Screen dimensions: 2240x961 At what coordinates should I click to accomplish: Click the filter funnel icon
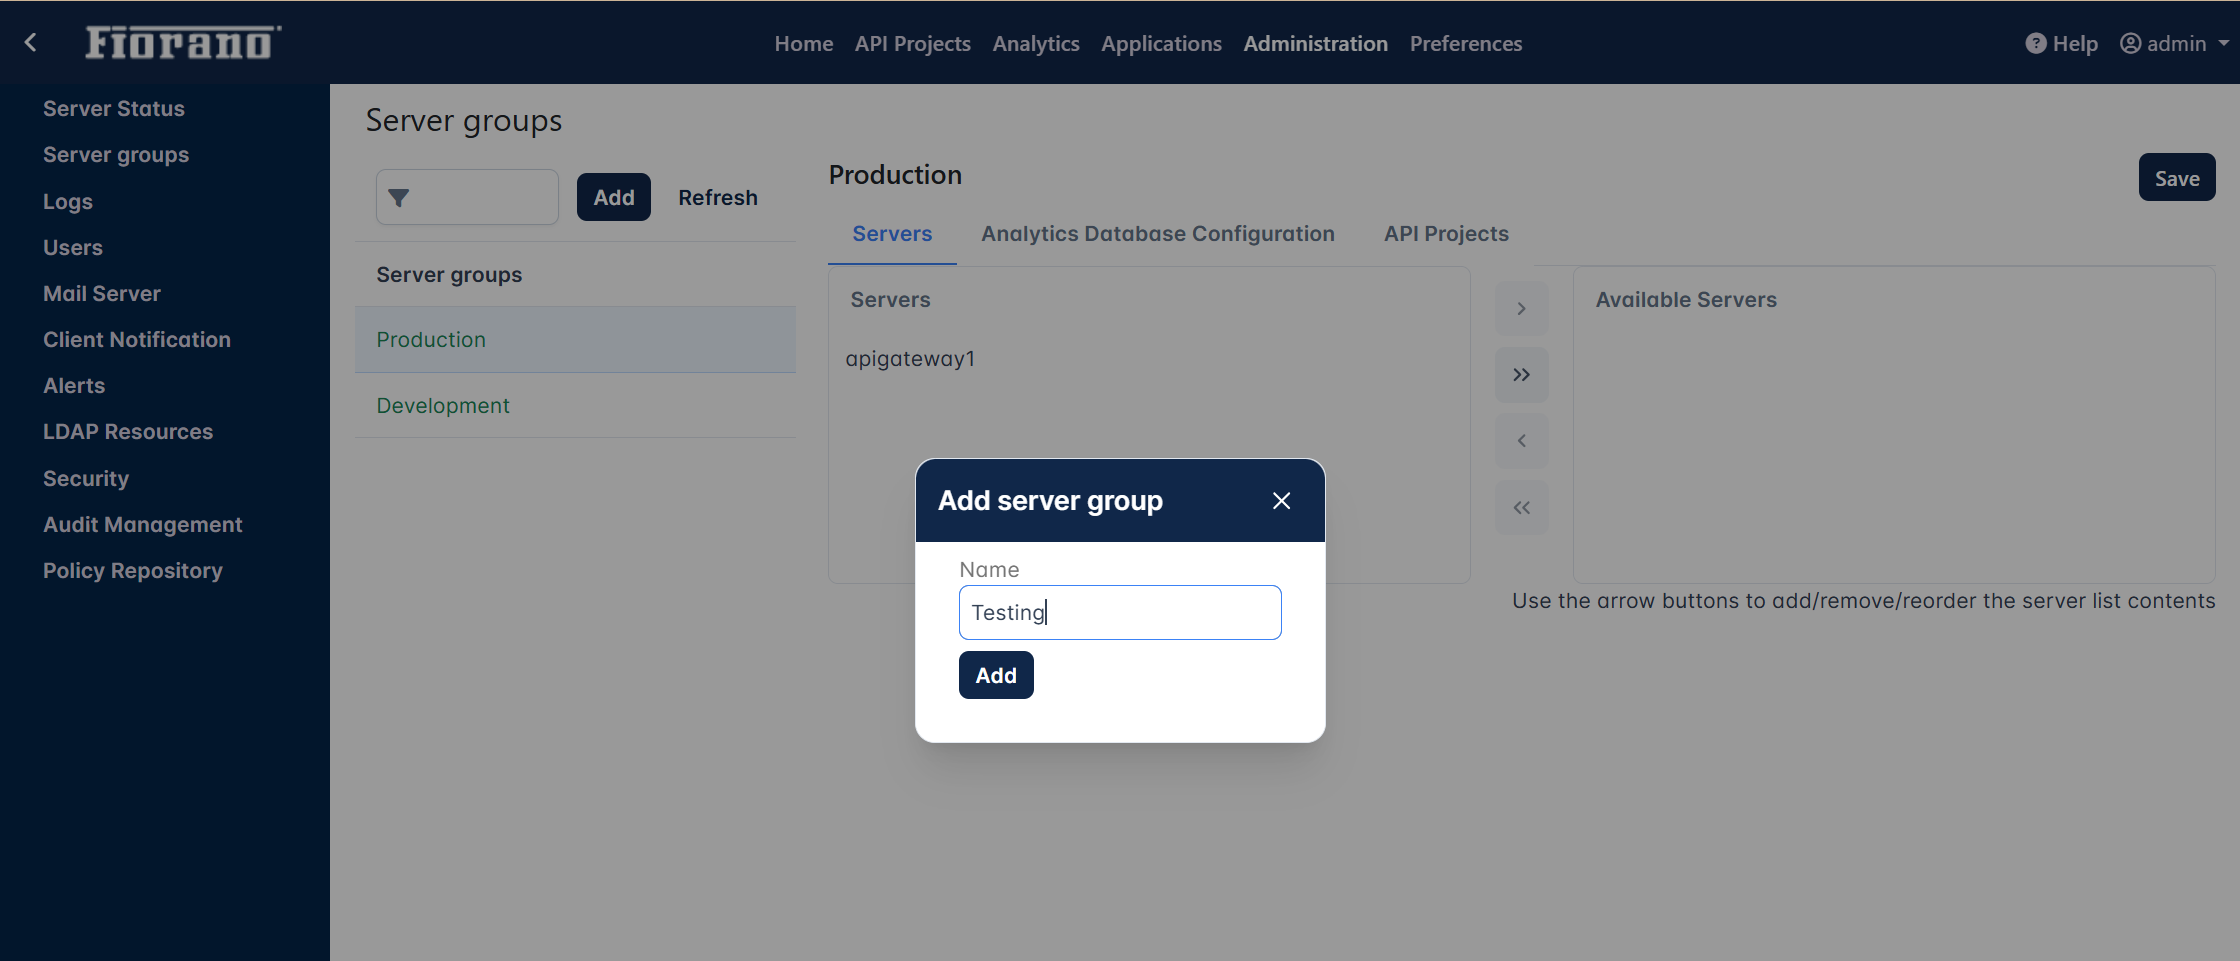[399, 198]
